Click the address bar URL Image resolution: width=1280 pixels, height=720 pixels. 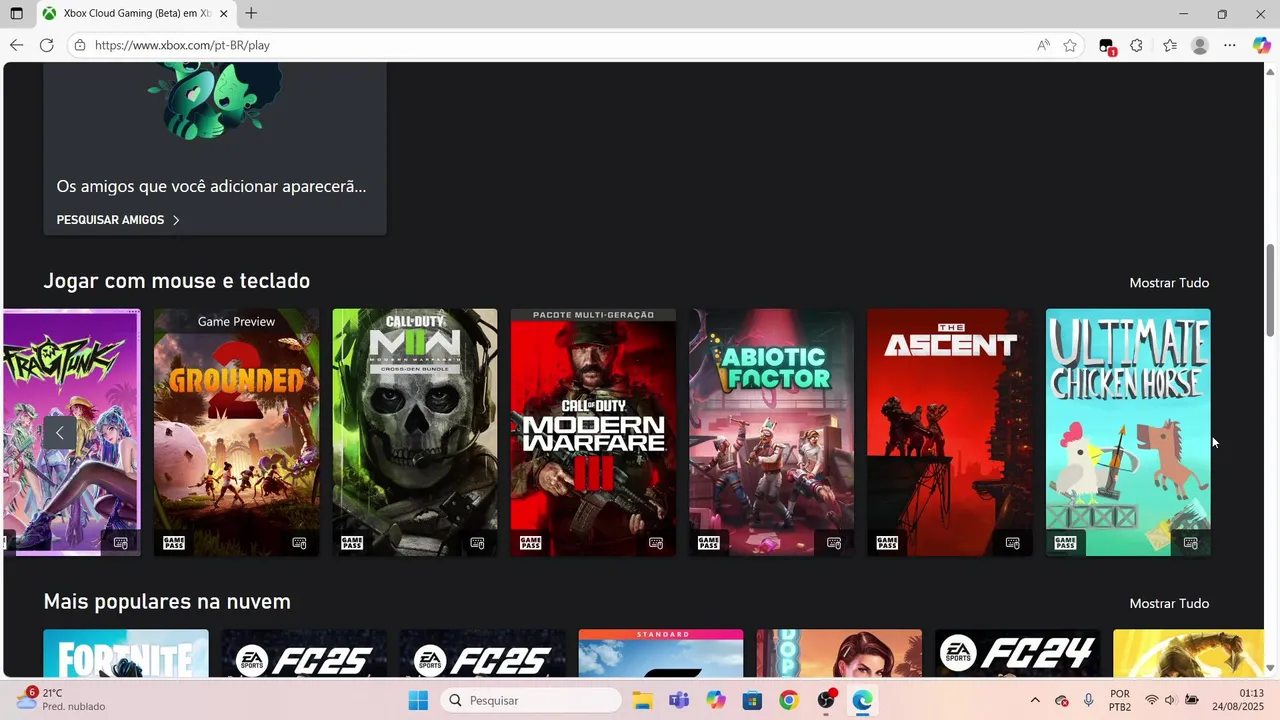point(182,45)
